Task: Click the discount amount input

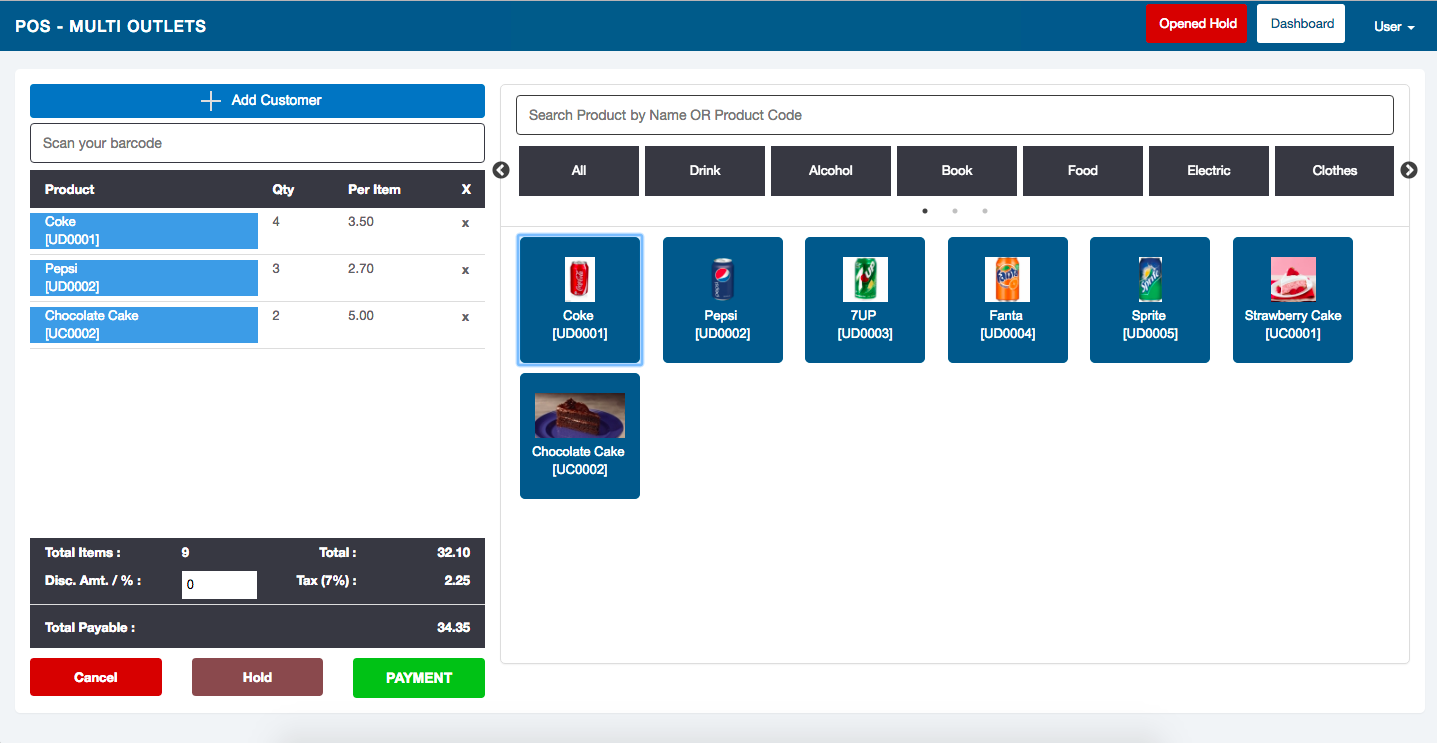Action: click(219, 585)
